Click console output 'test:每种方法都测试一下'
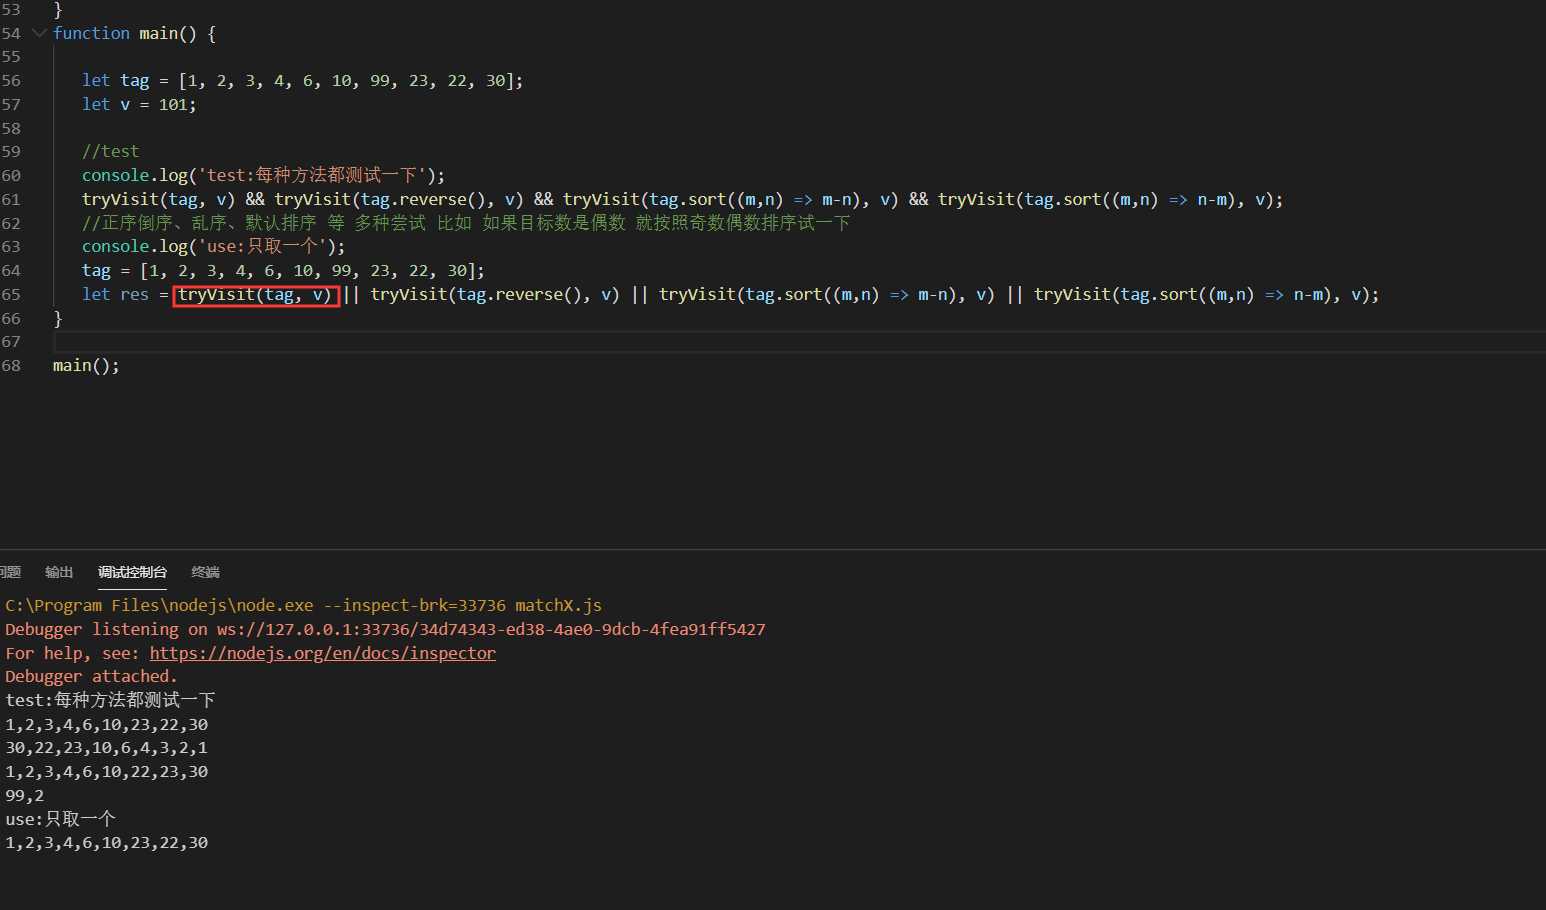The width and height of the screenshot is (1546, 910). tap(110, 700)
